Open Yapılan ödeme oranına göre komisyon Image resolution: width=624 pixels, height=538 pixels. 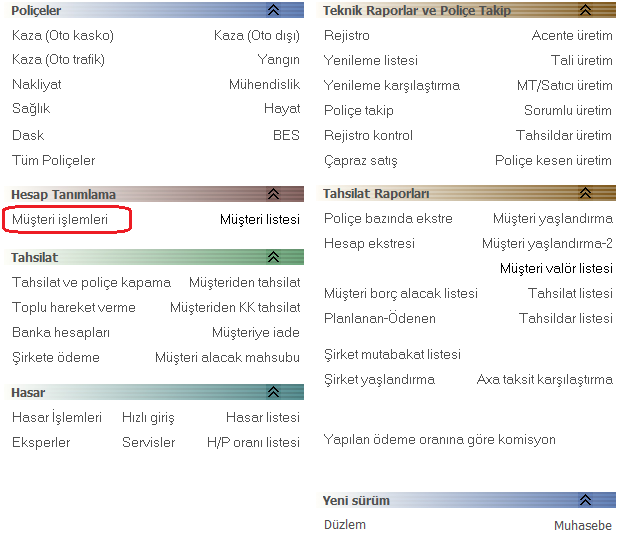(440, 439)
